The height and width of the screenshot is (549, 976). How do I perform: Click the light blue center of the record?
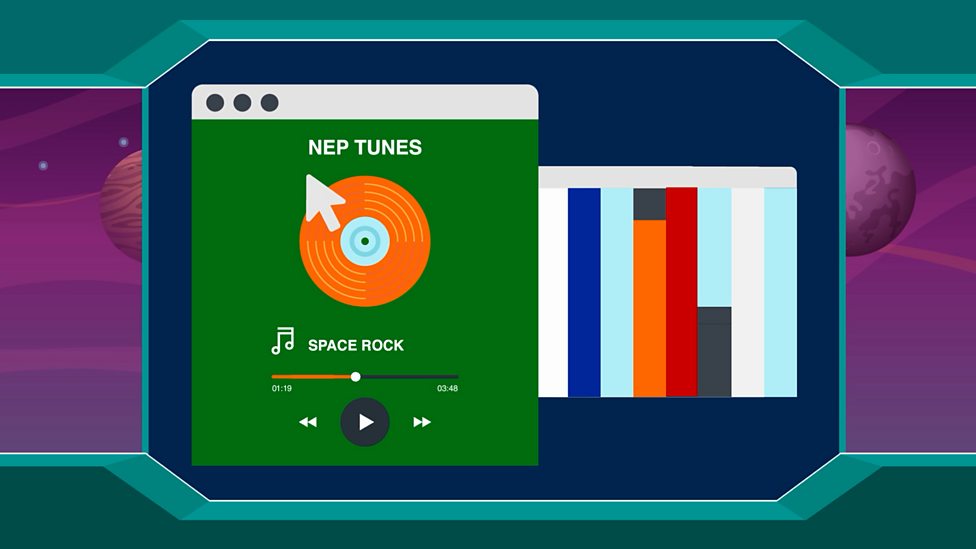pyautogui.click(x=364, y=241)
